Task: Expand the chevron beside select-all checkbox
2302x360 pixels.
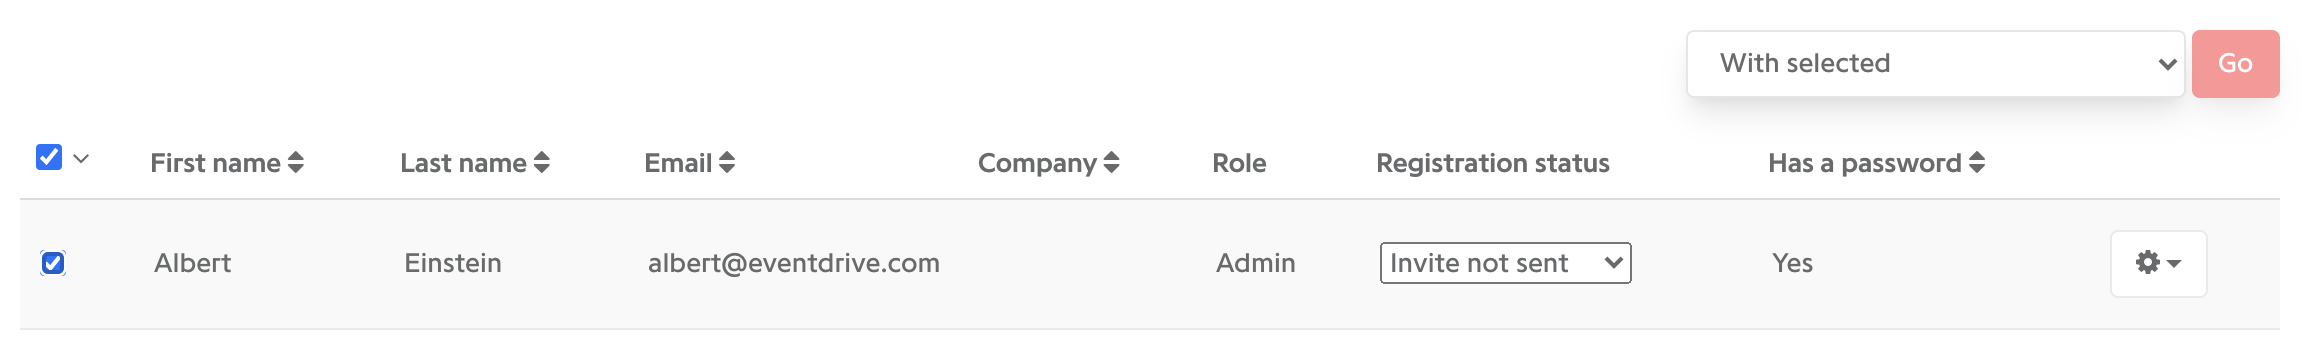Action: [x=82, y=159]
